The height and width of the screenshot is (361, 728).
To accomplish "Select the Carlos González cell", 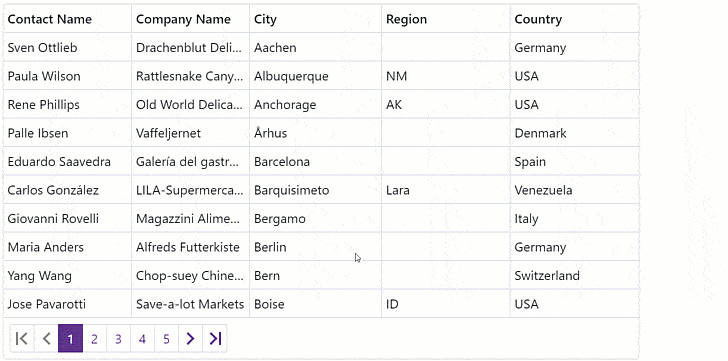I will click(67, 190).
